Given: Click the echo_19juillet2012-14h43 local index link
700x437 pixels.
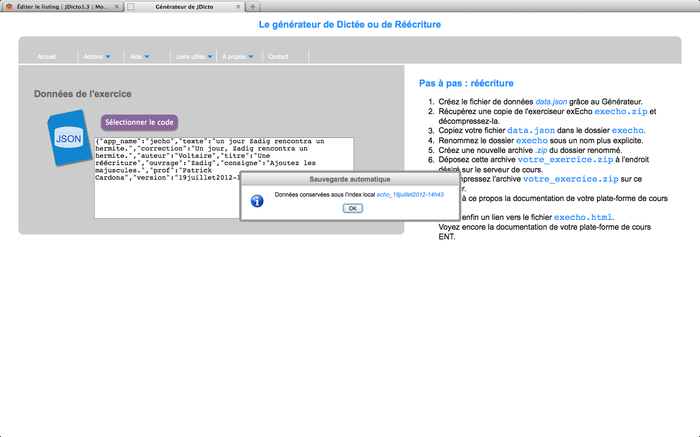Looking at the screenshot, I should point(410,194).
